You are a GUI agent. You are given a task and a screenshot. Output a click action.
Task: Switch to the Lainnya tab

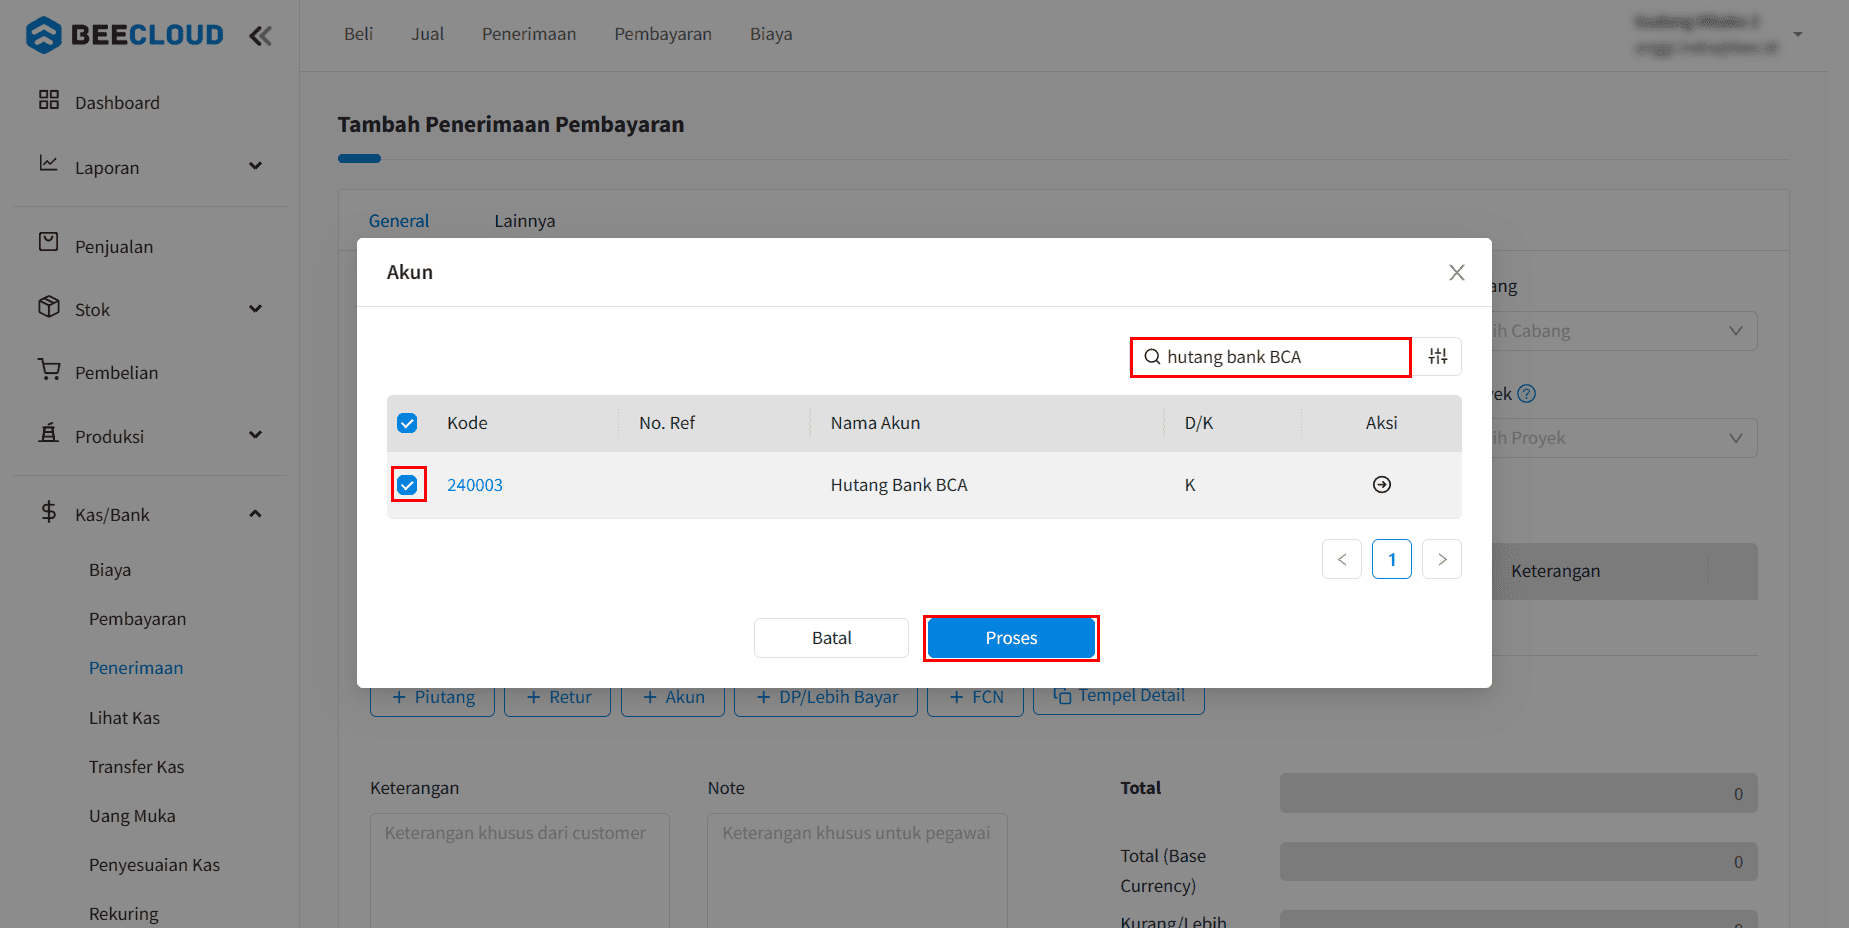tap(524, 221)
